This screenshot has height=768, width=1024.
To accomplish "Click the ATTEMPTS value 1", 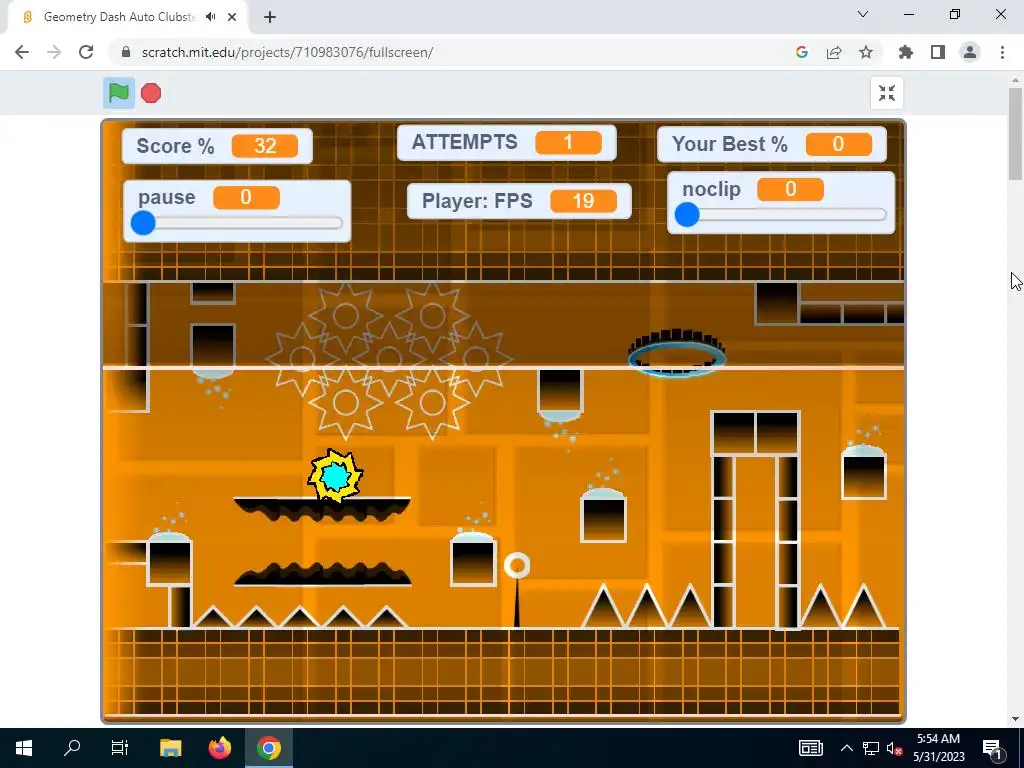I will click(568, 142).
